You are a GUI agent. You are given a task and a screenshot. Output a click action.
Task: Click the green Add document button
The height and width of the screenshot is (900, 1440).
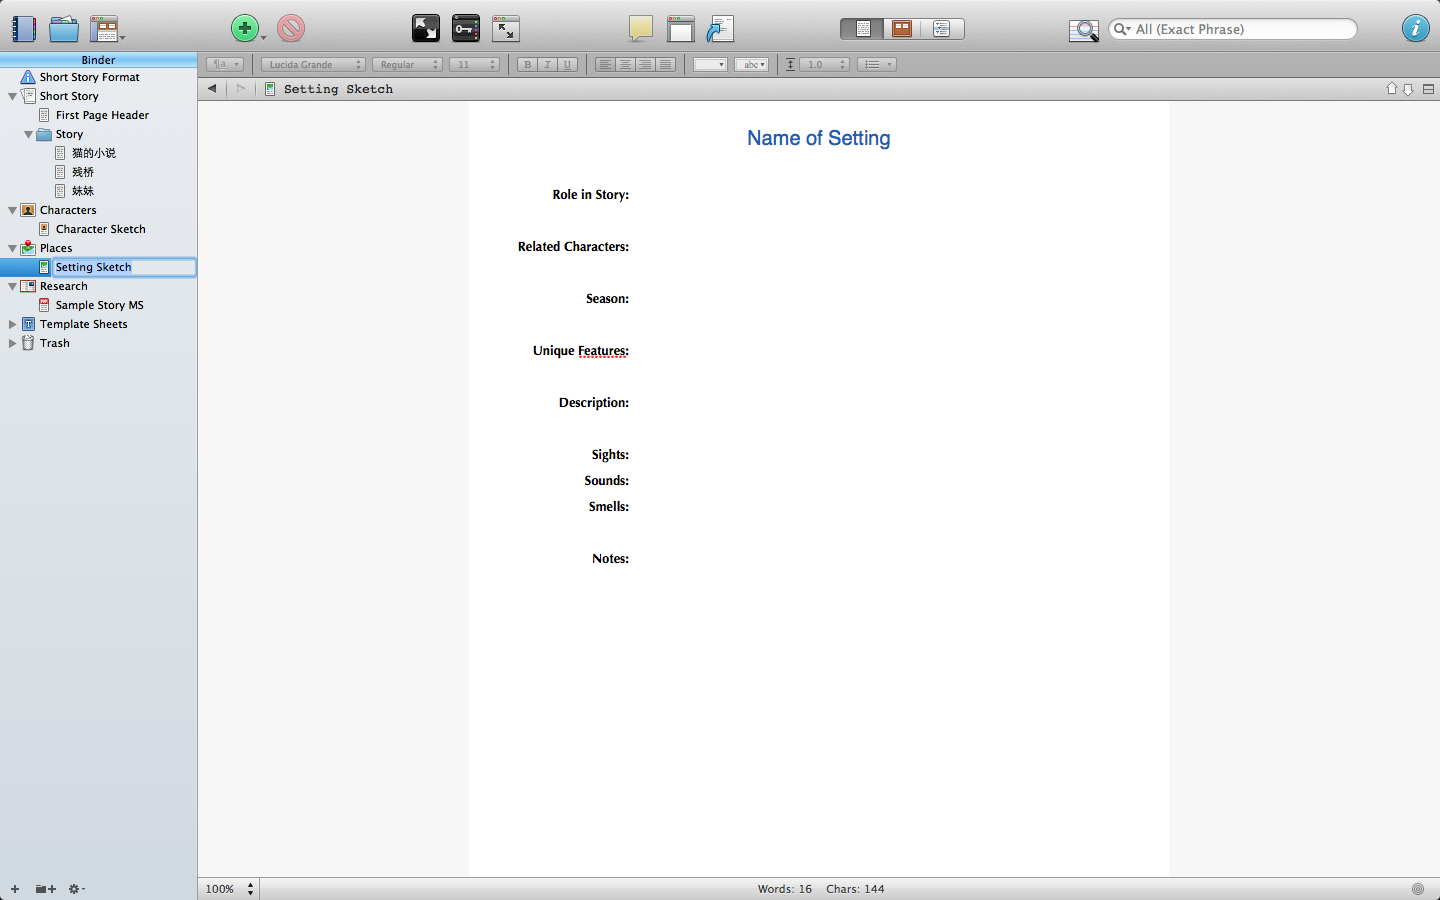point(245,28)
